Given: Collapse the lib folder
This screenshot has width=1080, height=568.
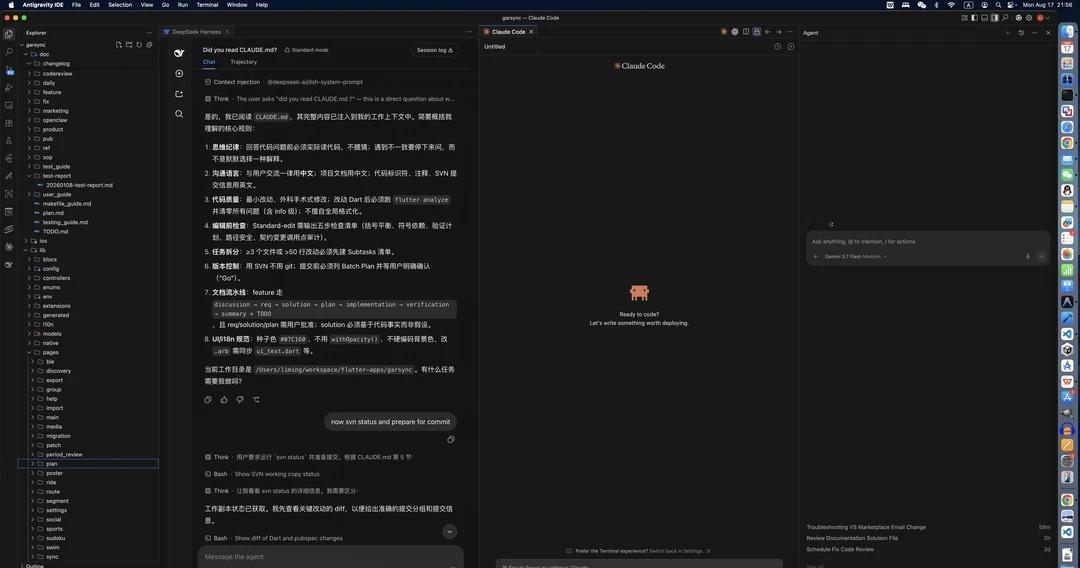Looking at the screenshot, I should pyautogui.click(x=43, y=251).
